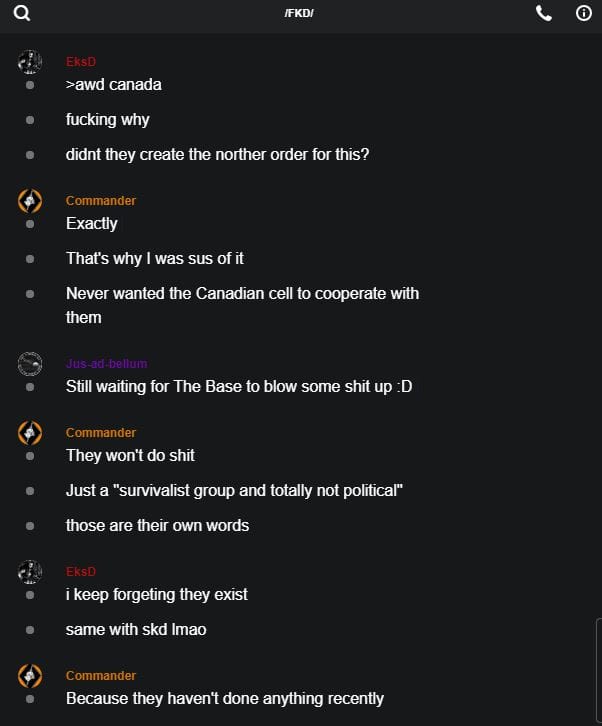Open the channel info icon
Screen dimensions: 602x726
[x=584, y=13]
